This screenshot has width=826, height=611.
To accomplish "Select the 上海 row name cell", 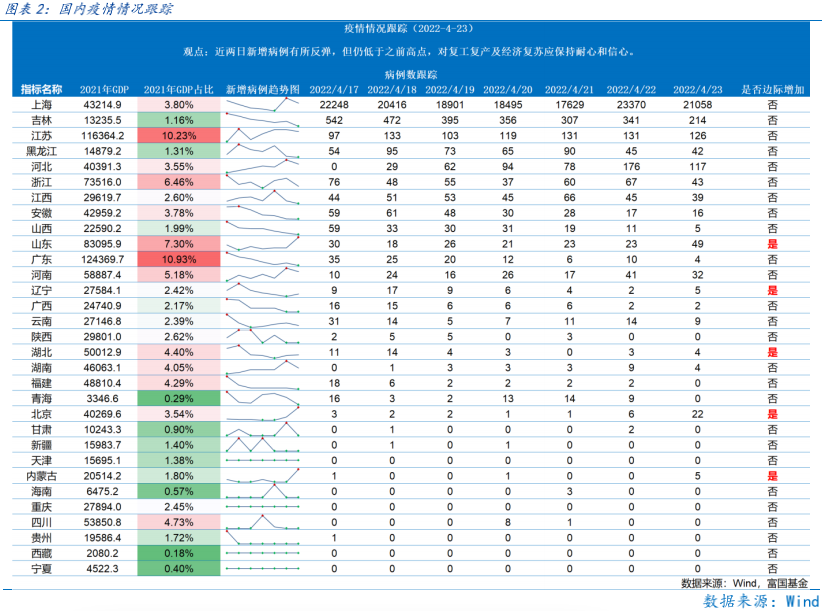I will tap(41, 105).
